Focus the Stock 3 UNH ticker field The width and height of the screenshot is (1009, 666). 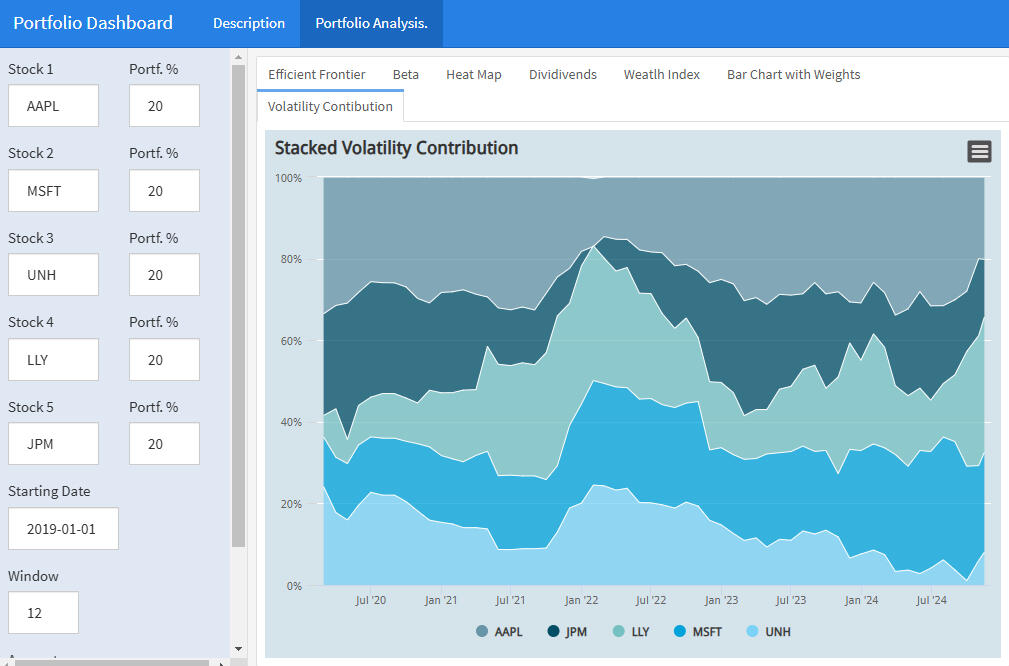tap(54, 275)
